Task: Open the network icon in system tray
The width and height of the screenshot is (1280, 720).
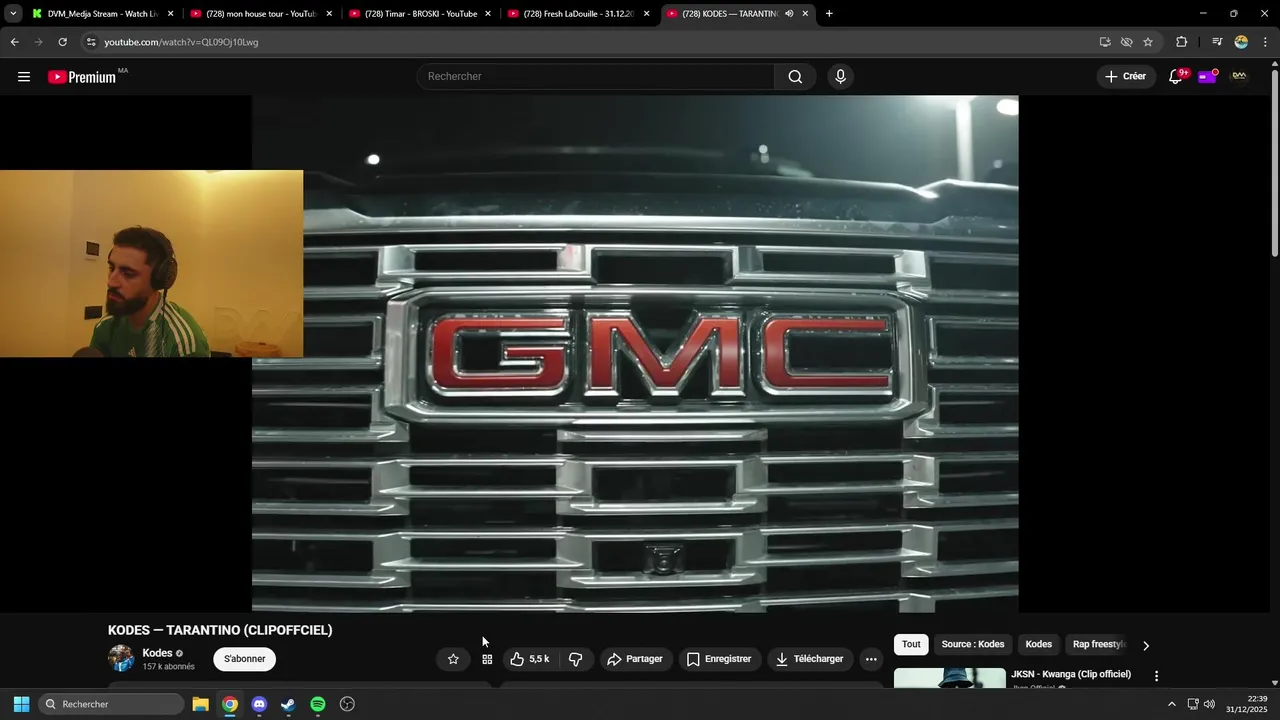Action: coord(1193,704)
